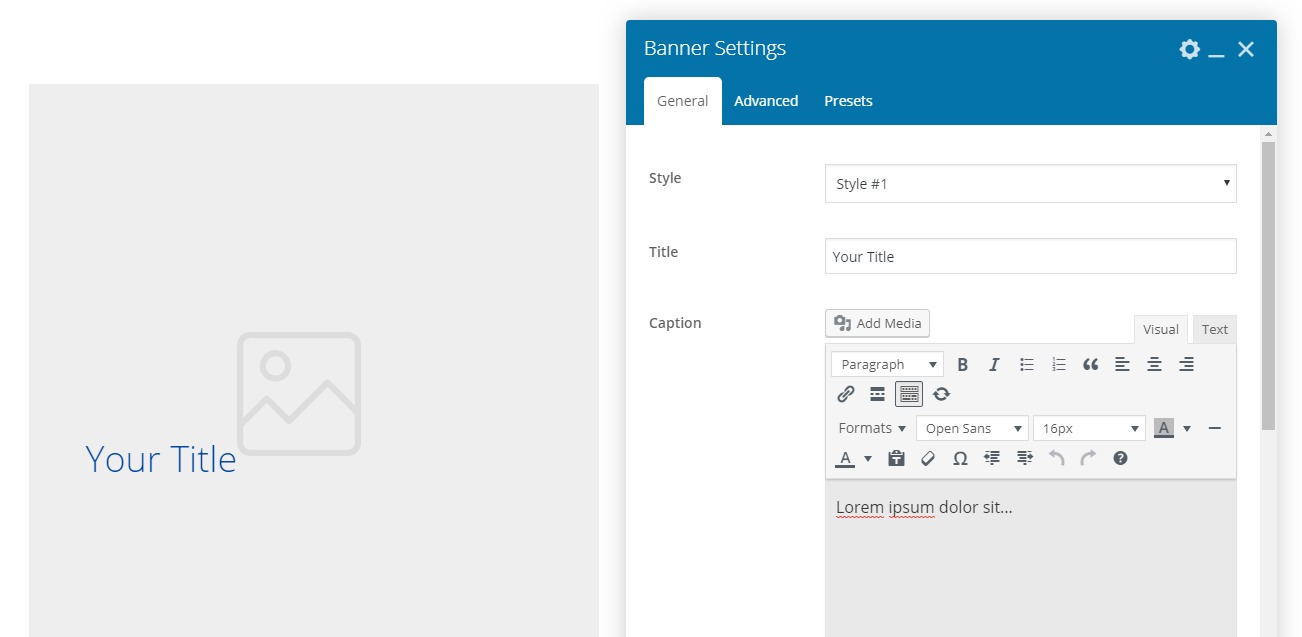This screenshot has width=1302, height=637.
Task: Switch to the Advanced tab
Action: pyautogui.click(x=766, y=101)
